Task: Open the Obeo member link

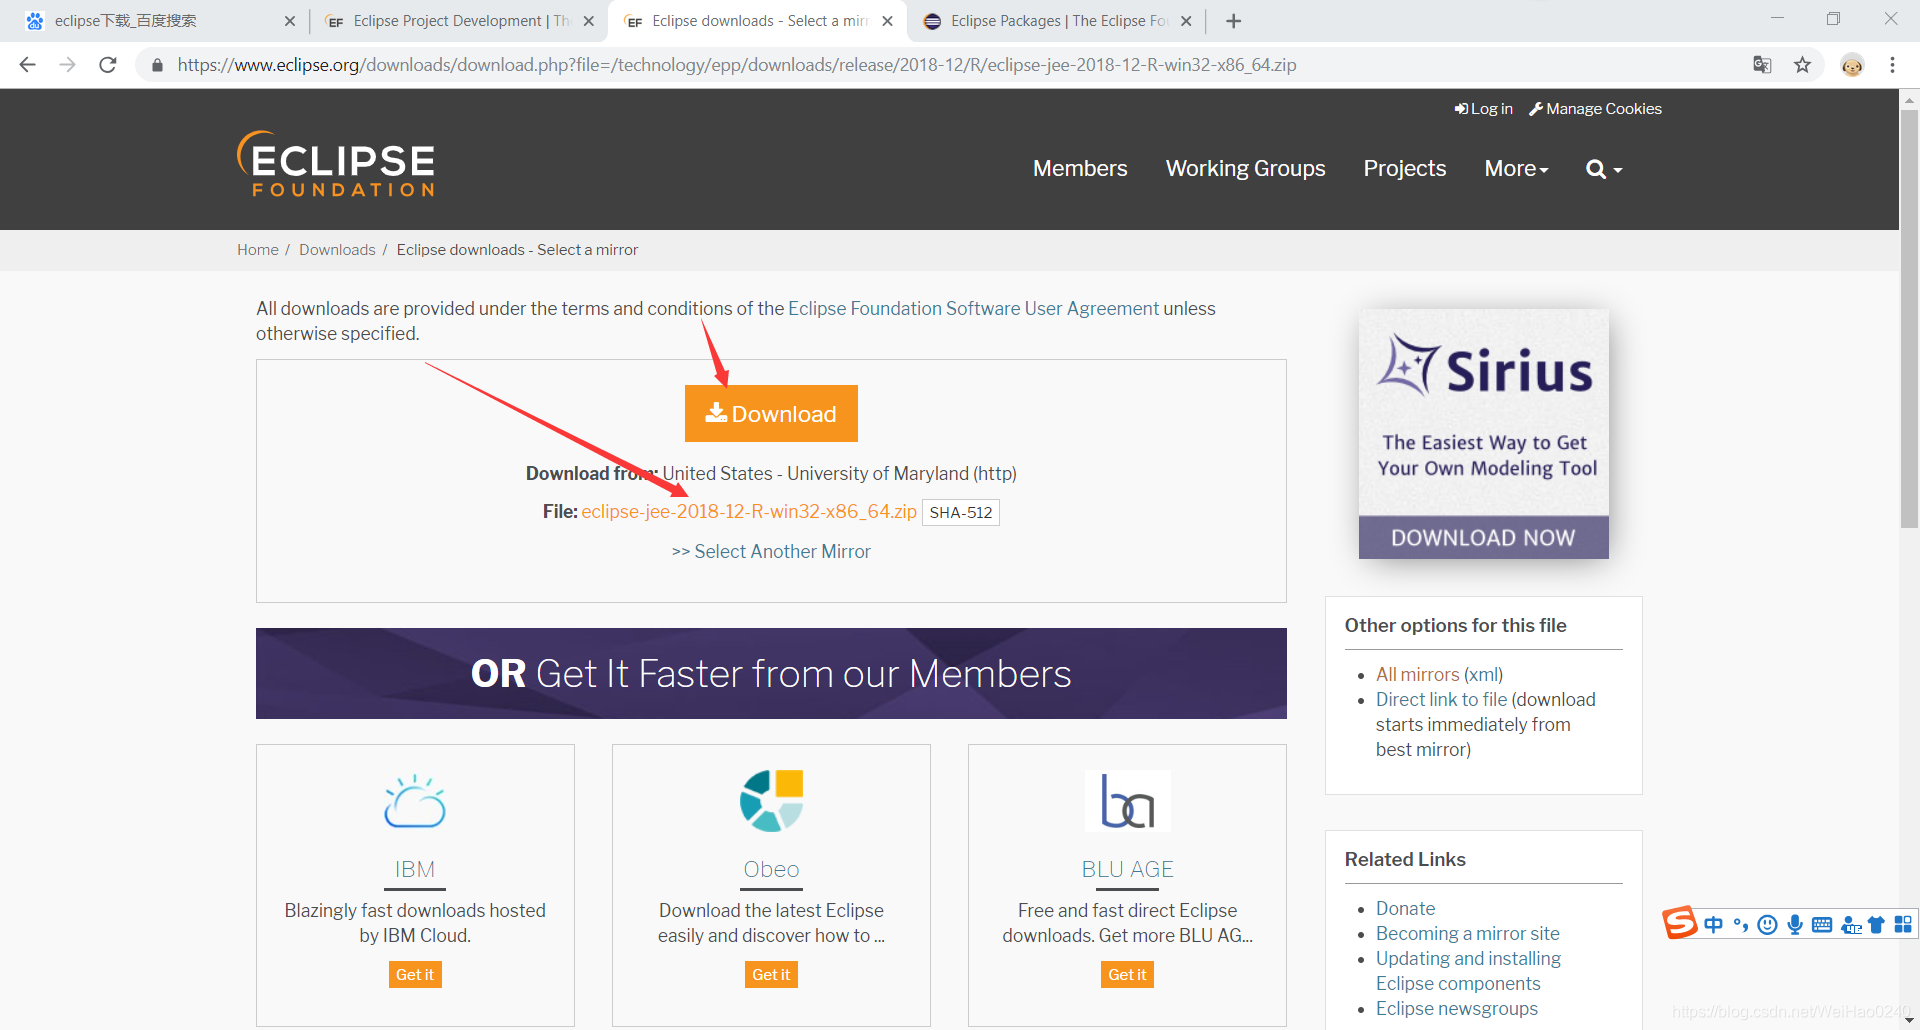Action: (771, 870)
